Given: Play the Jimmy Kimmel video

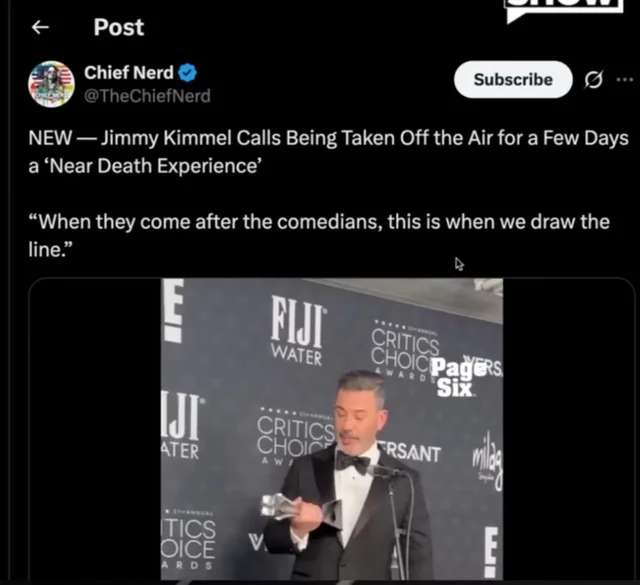Looking at the screenshot, I should point(332,429).
